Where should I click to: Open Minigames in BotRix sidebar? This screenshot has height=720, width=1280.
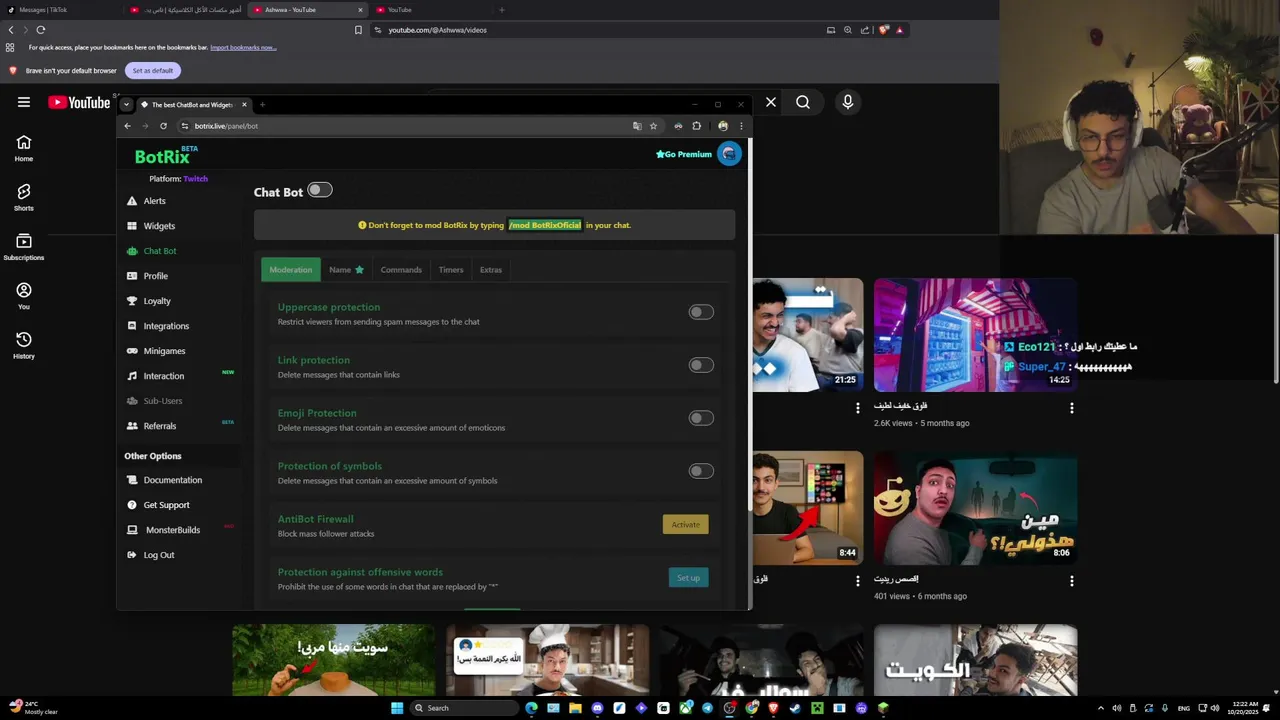tap(155, 351)
